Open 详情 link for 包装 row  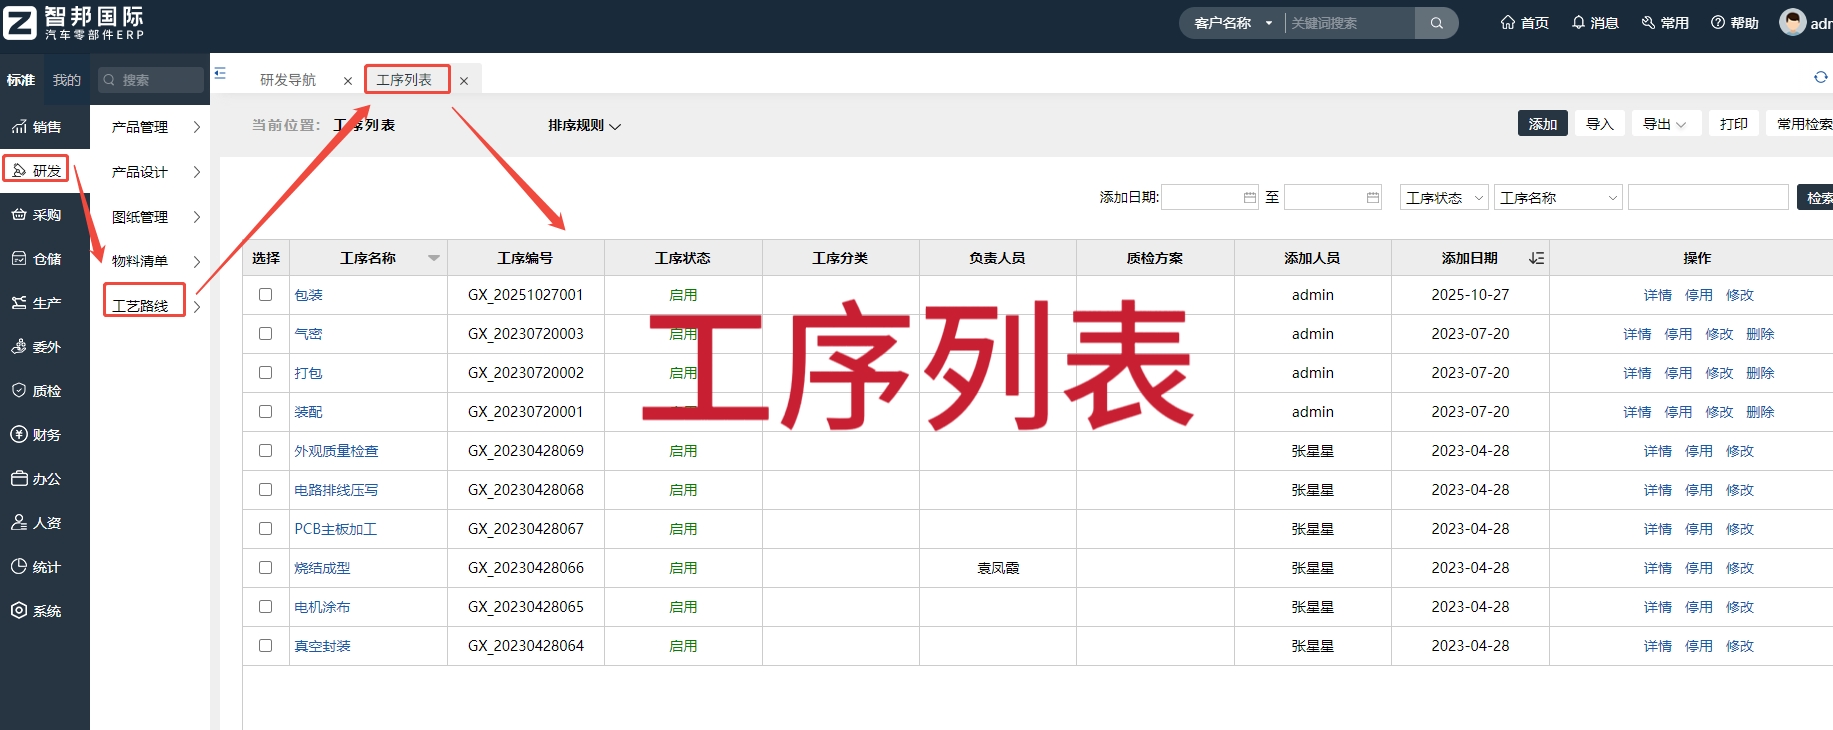pyautogui.click(x=1657, y=295)
